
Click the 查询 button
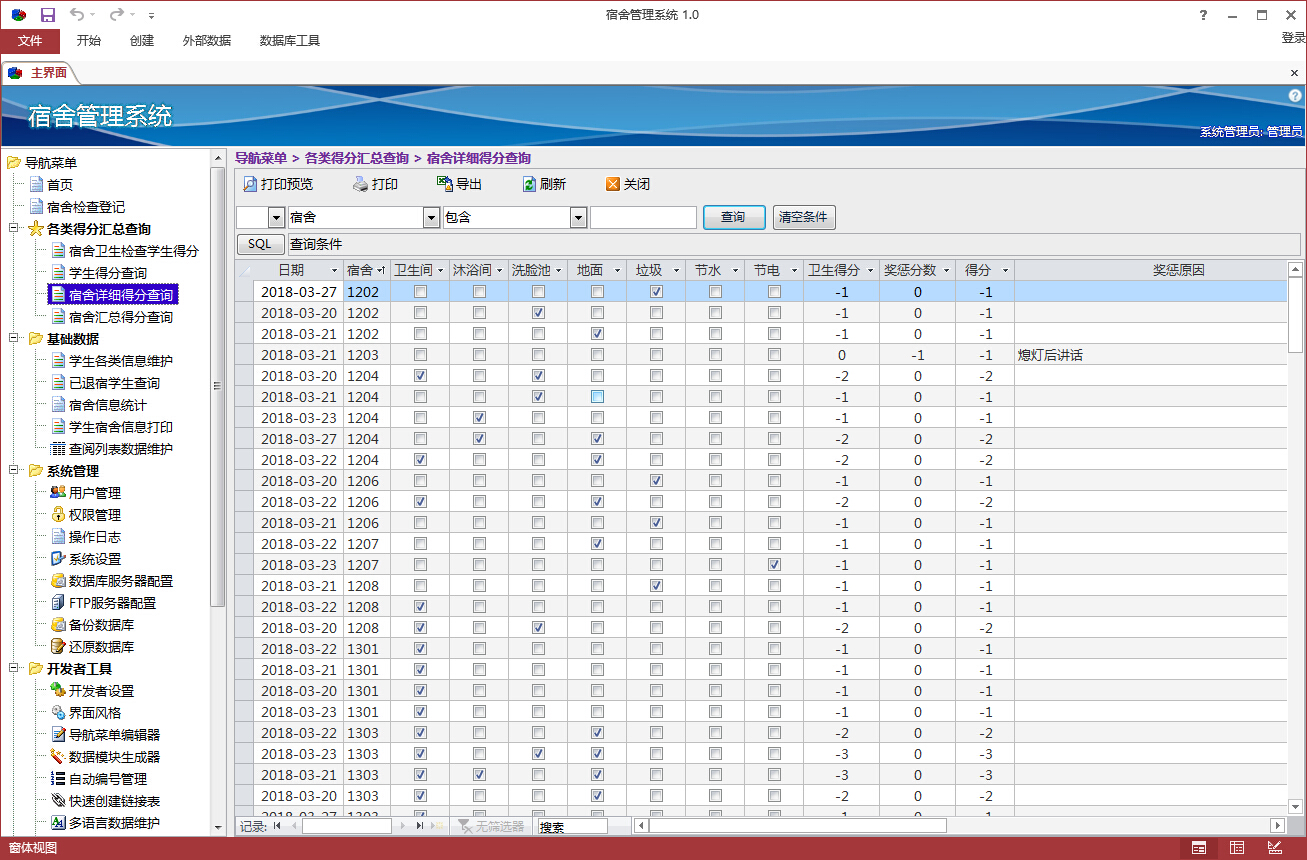734,217
